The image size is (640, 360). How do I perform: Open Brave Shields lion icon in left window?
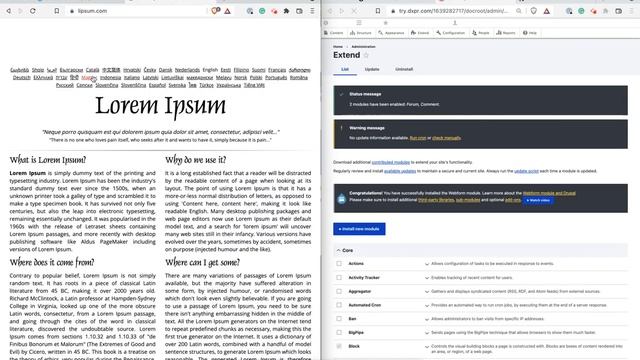(x=215, y=11)
